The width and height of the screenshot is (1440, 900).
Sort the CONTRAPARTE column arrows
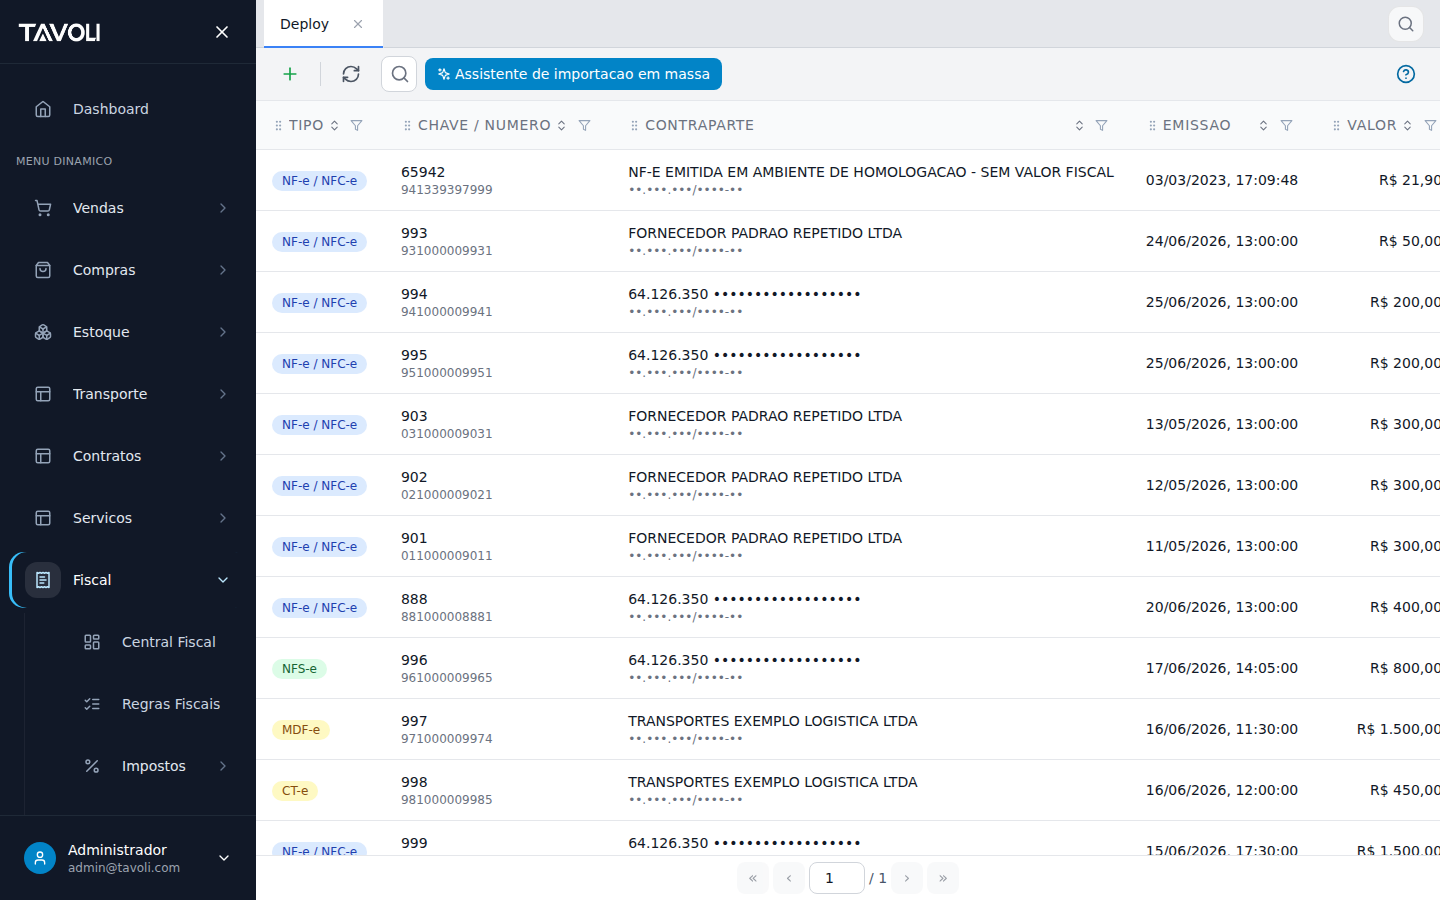(x=1079, y=125)
